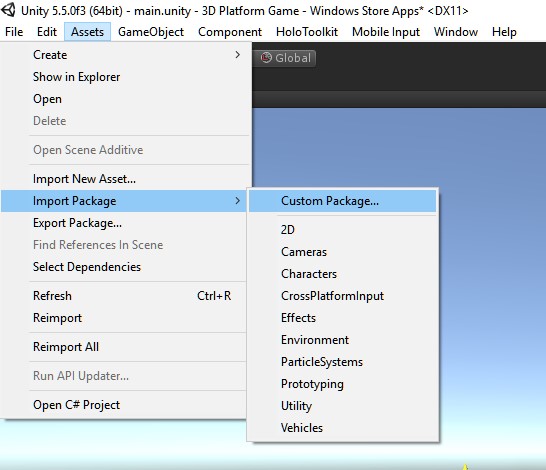Expand the Create submenu

tap(126, 55)
